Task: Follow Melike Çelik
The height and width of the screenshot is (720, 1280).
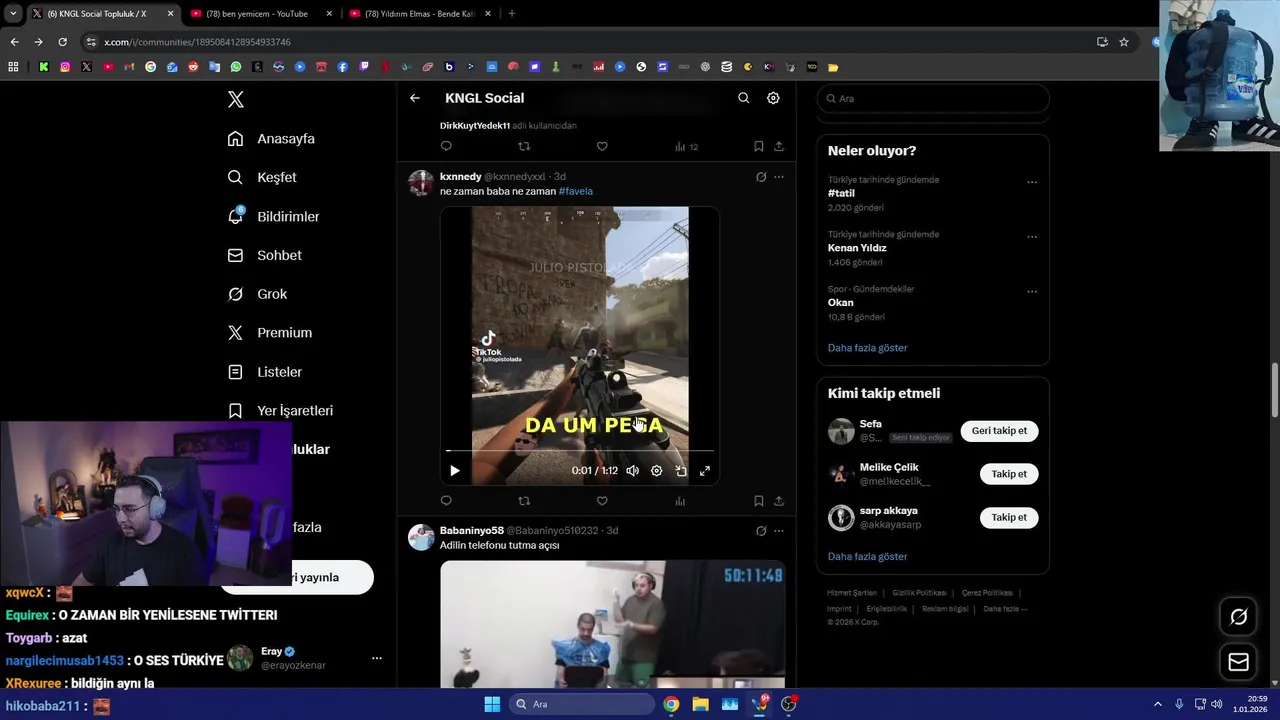Action: pyautogui.click(x=1008, y=474)
